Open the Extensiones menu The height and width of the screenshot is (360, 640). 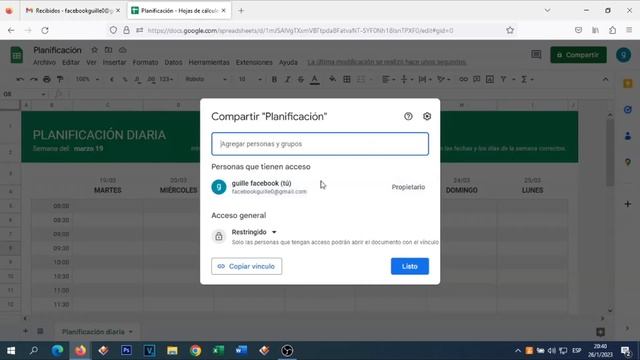254,62
